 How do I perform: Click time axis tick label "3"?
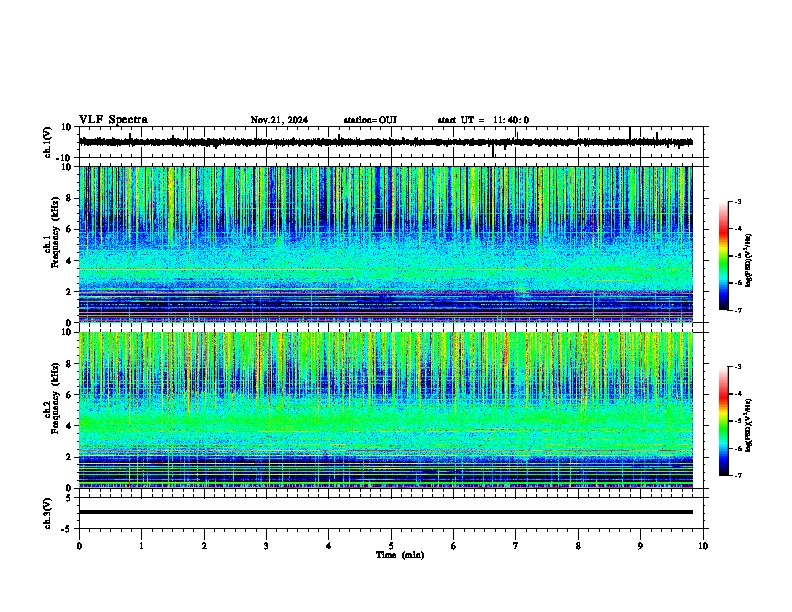tap(267, 546)
